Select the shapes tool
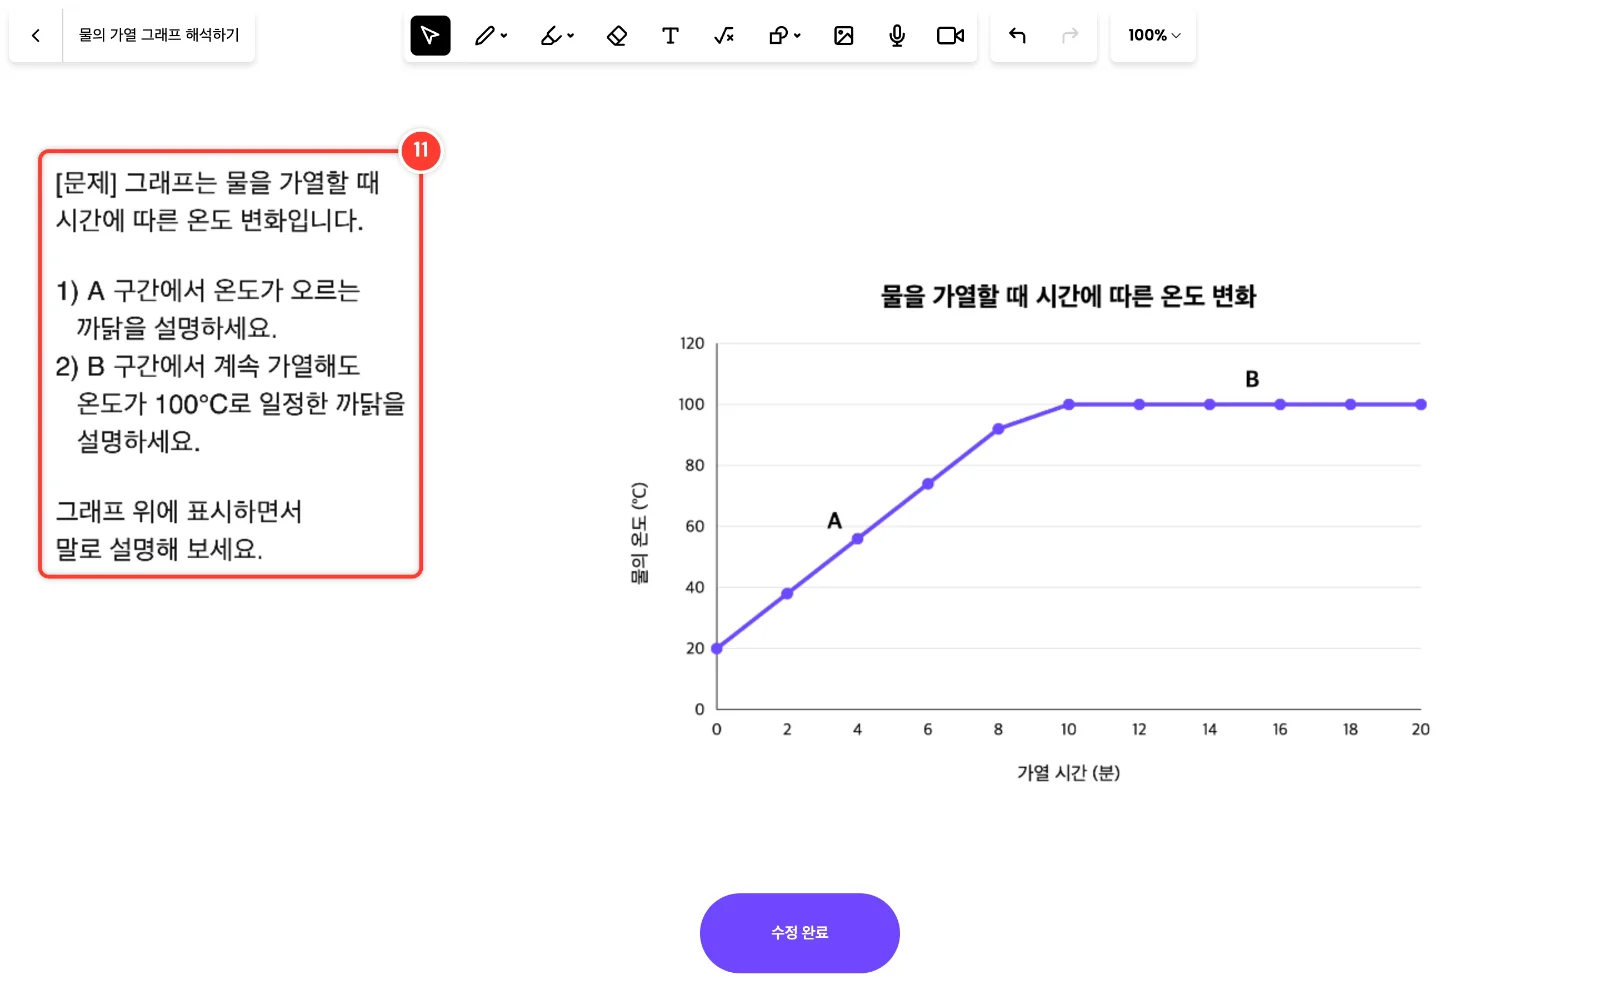 pyautogui.click(x=778, y=36)
